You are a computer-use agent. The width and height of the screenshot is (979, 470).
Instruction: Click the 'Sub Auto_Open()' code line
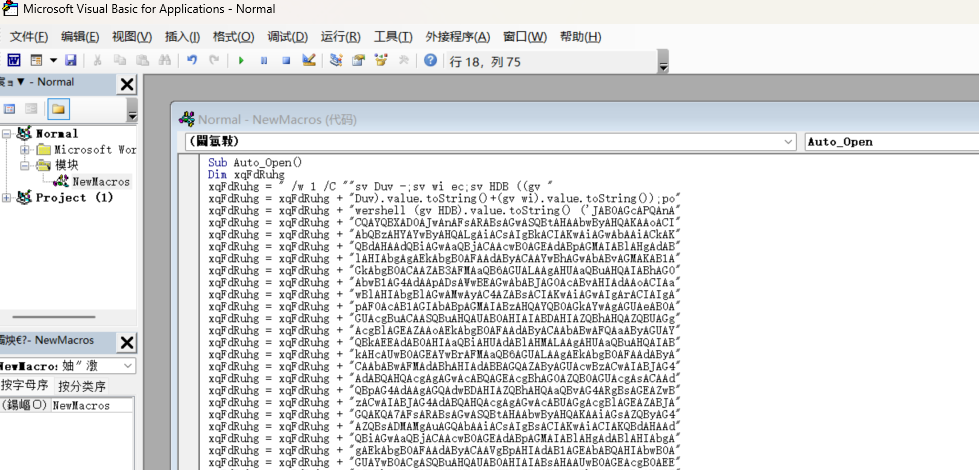click(x=255, y=163)
